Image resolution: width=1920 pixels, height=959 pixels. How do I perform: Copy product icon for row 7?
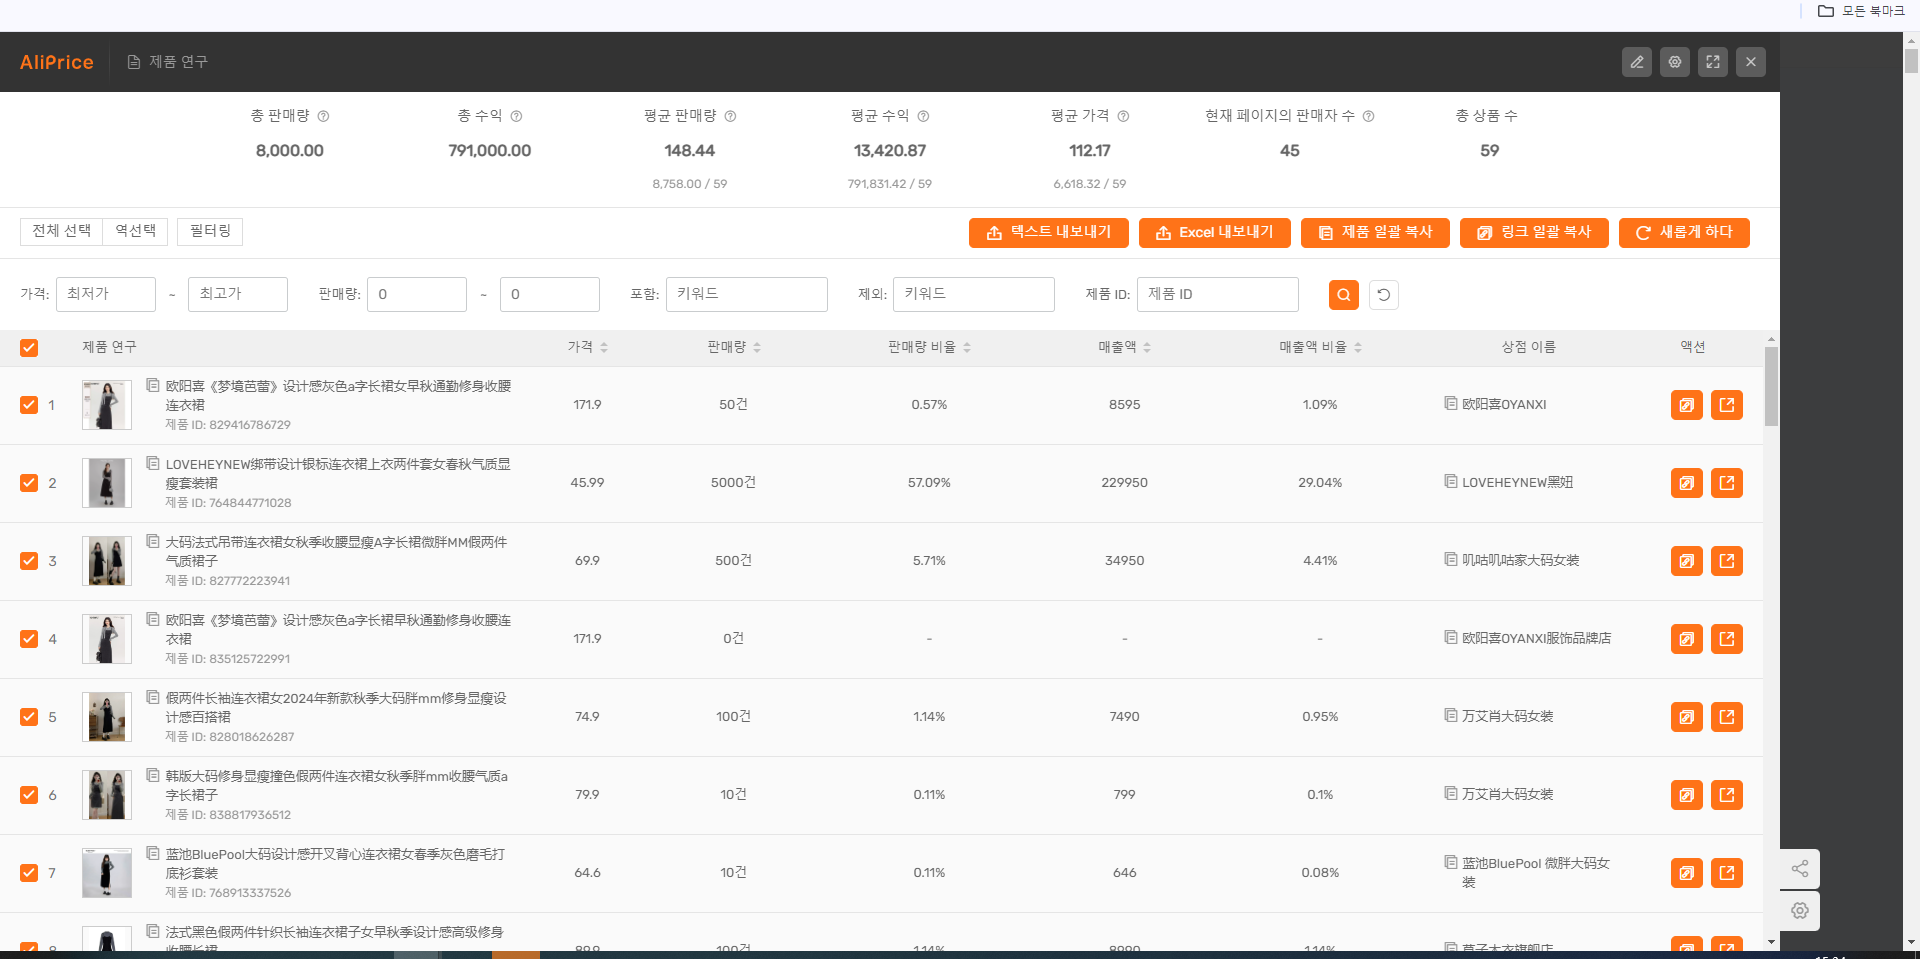coord(1687,873)
